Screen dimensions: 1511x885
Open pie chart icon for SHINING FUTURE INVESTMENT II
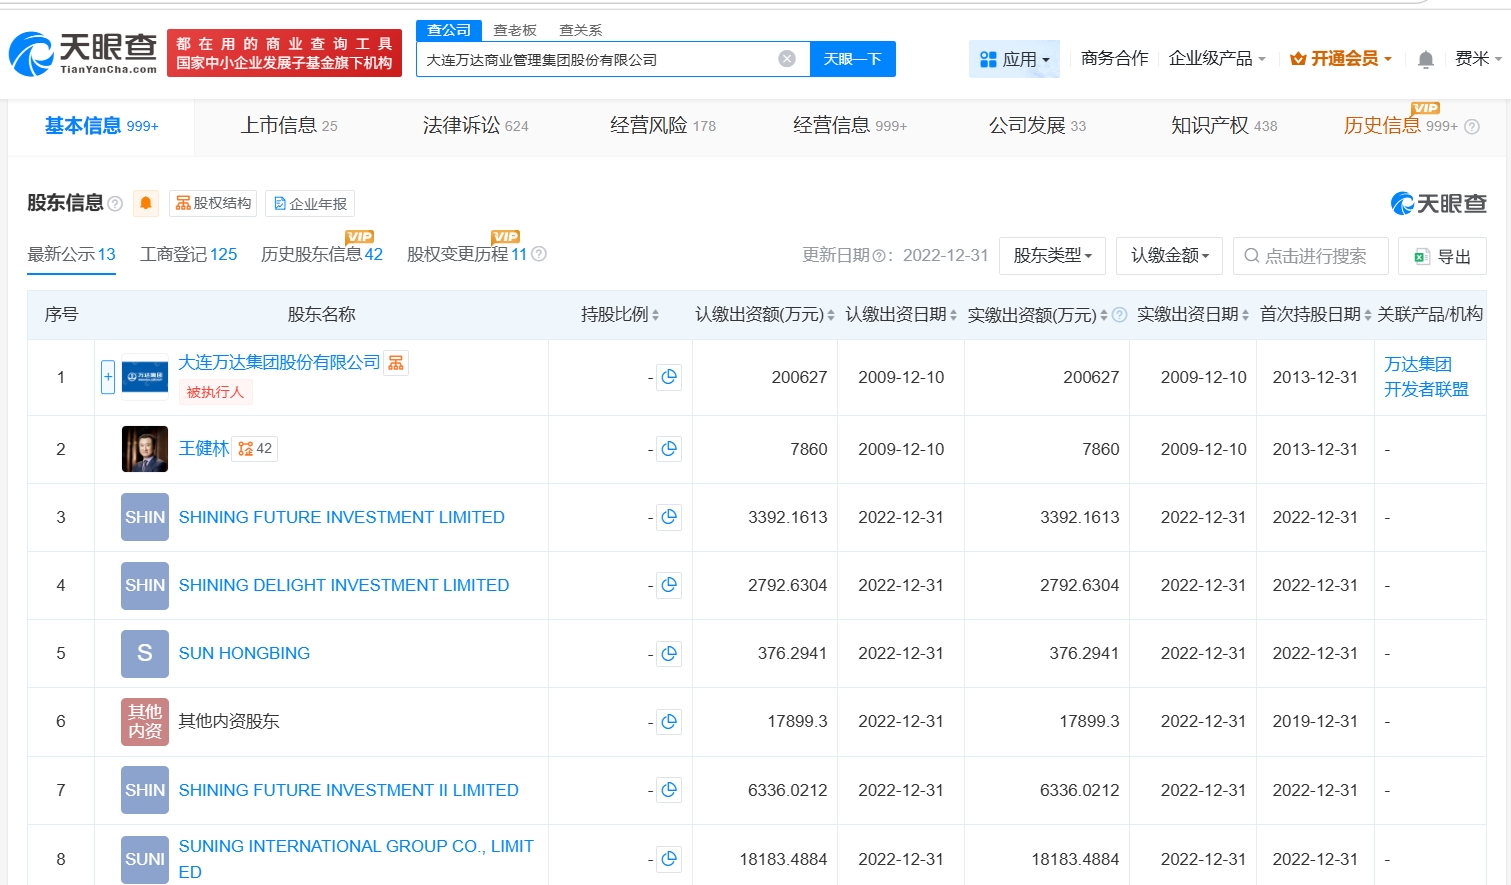coord(669,790)
